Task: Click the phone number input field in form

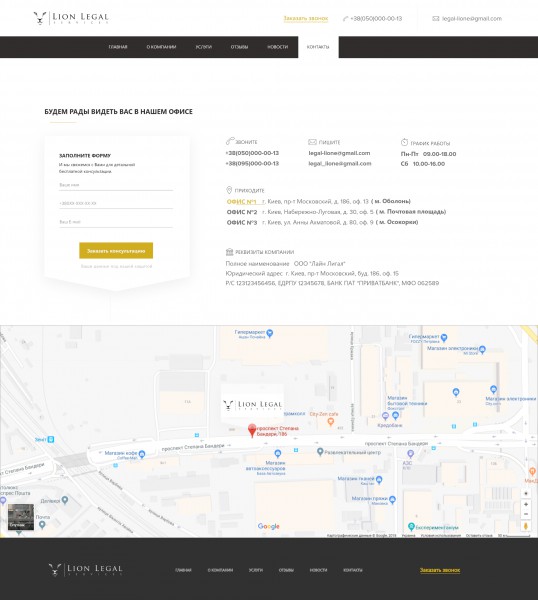Action: click(116, 204)
